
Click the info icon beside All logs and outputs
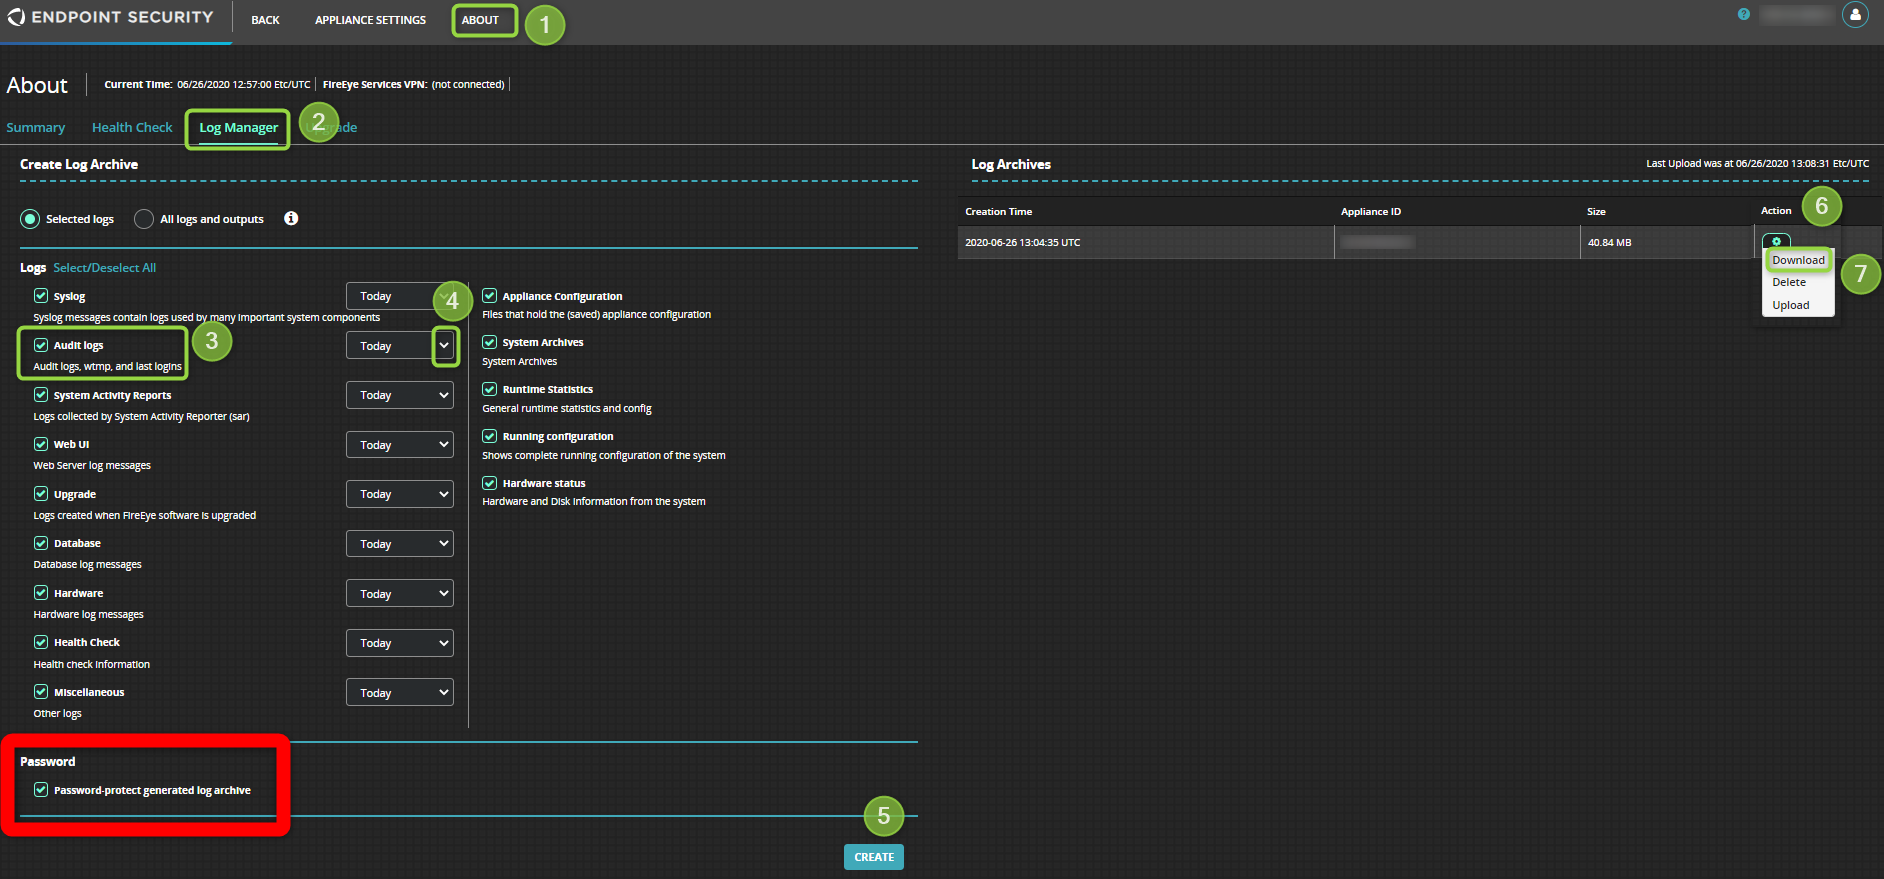click(x=291, y=219)
